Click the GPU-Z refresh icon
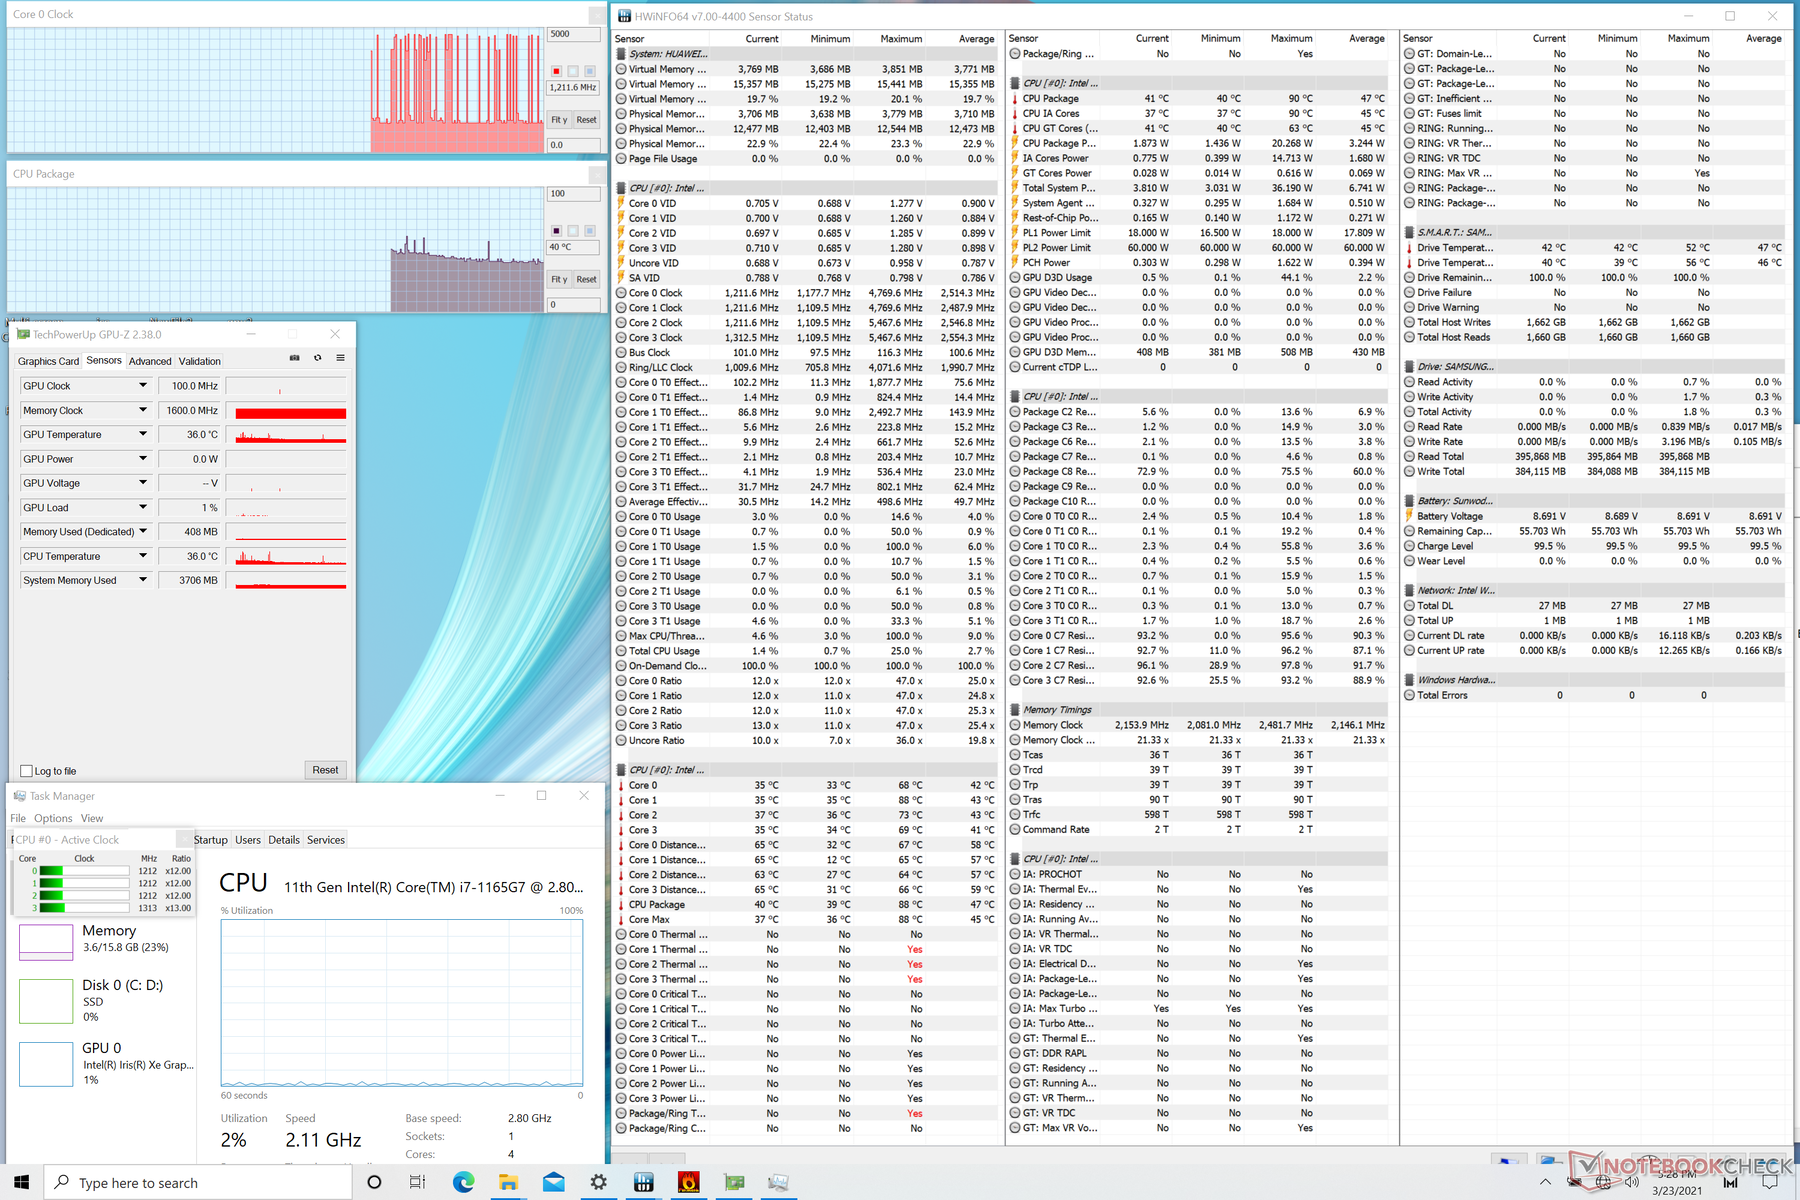1800x1200 pixels. (x=318, y=358)
